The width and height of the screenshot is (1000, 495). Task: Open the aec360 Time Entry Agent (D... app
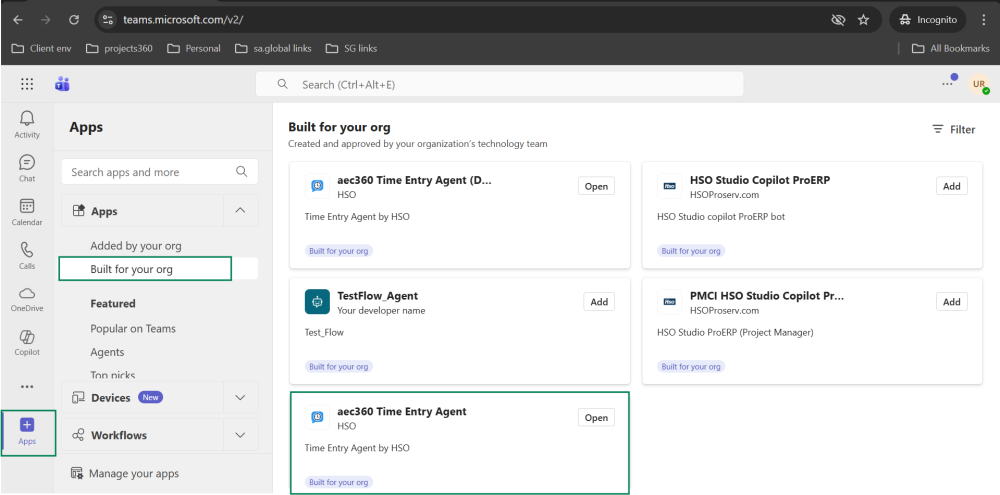click(x=596, y=186)
